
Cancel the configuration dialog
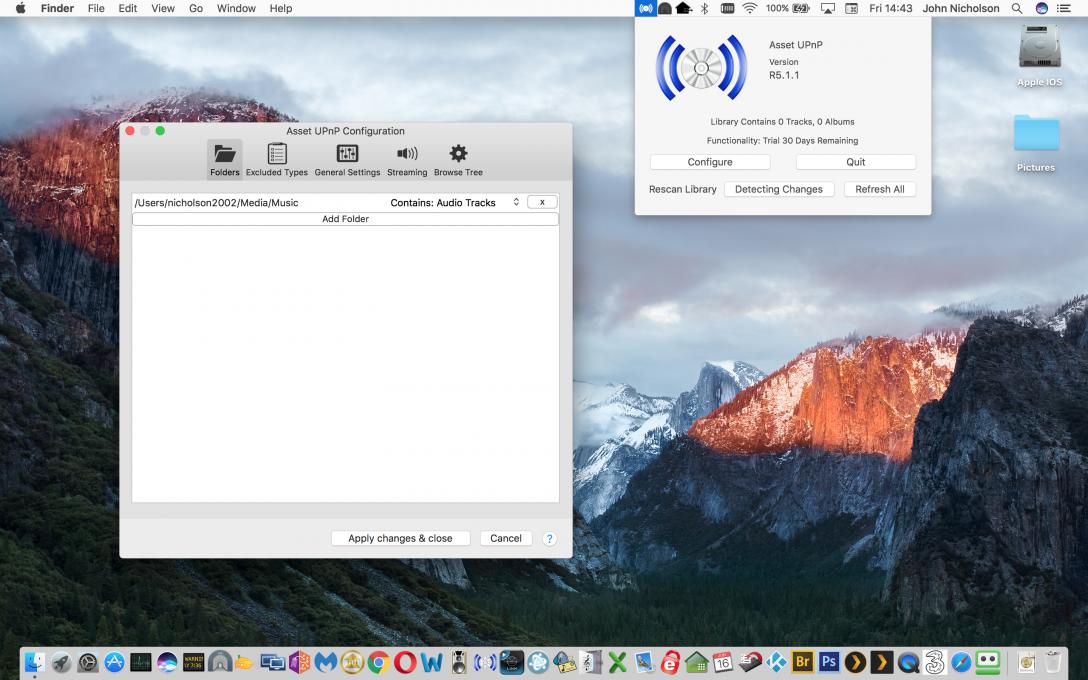506,539
